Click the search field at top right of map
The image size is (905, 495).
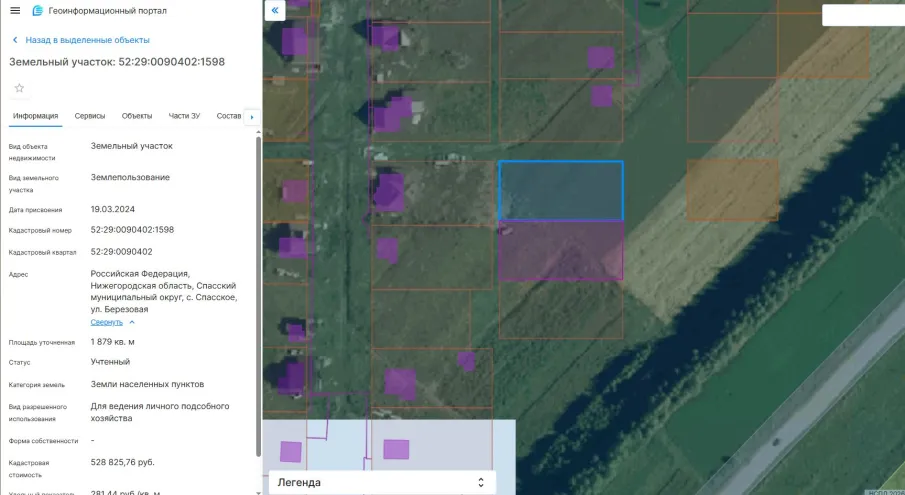(x=862, y=15)
